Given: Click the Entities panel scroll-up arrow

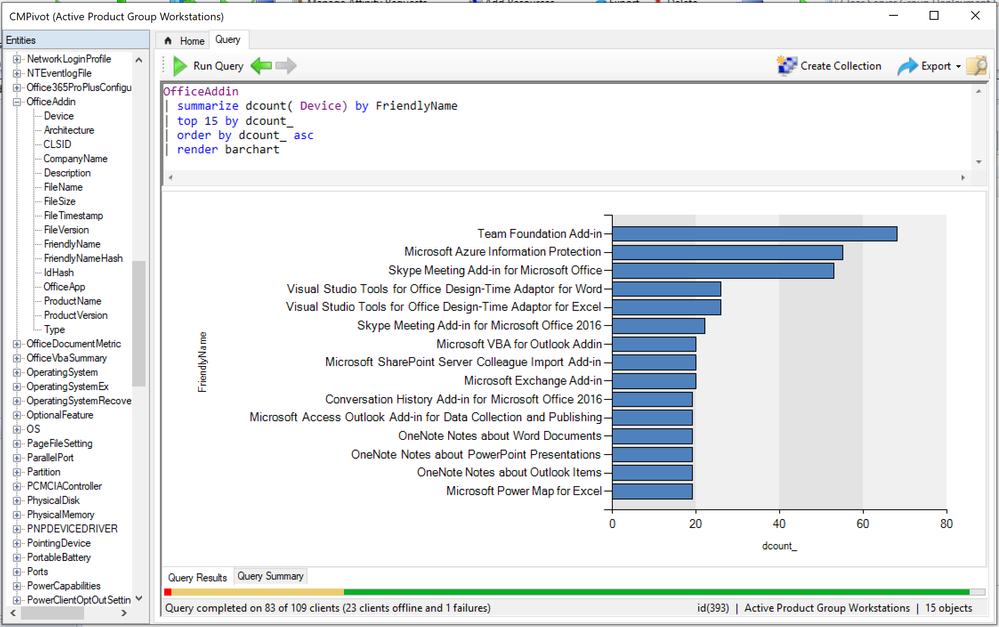Looking at the screenshot, I should pyautogui.click(x=139, y=59).
